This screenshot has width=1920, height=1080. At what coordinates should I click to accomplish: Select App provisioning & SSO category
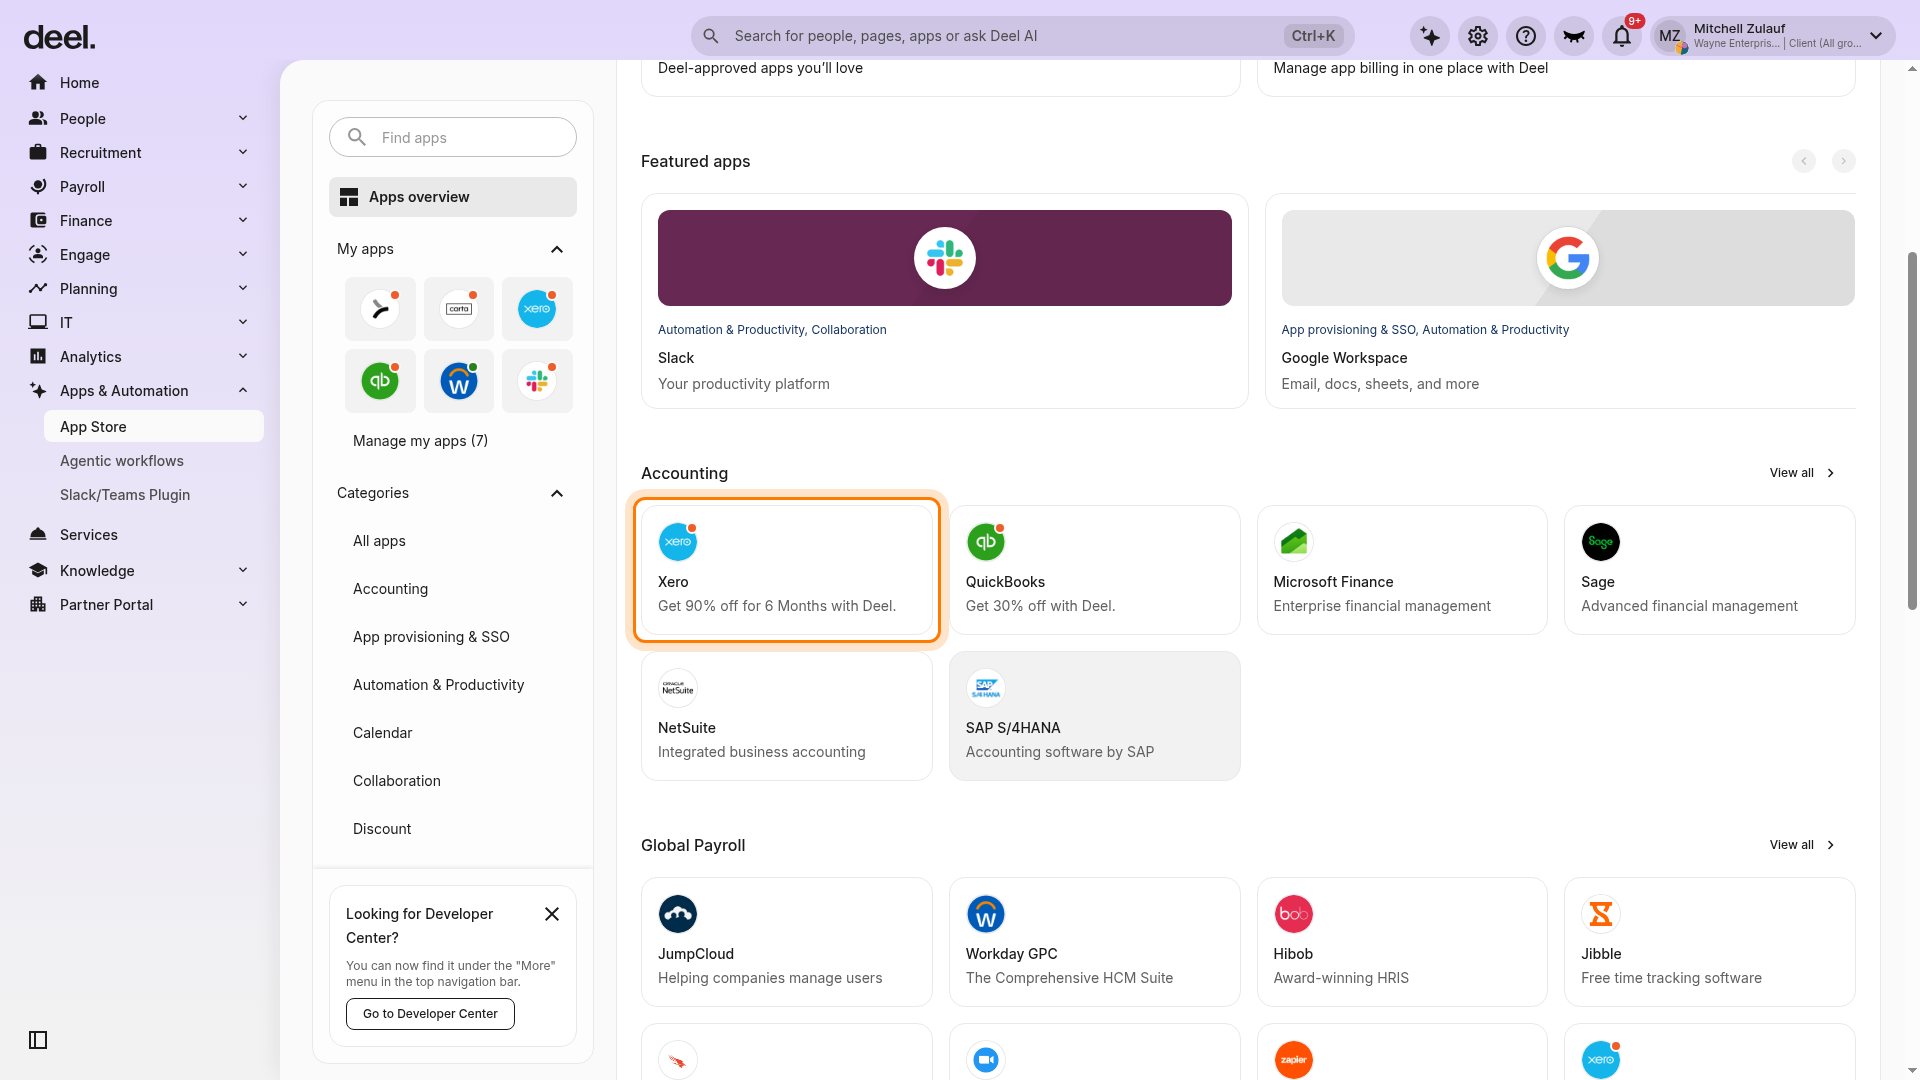coord(431,637)
